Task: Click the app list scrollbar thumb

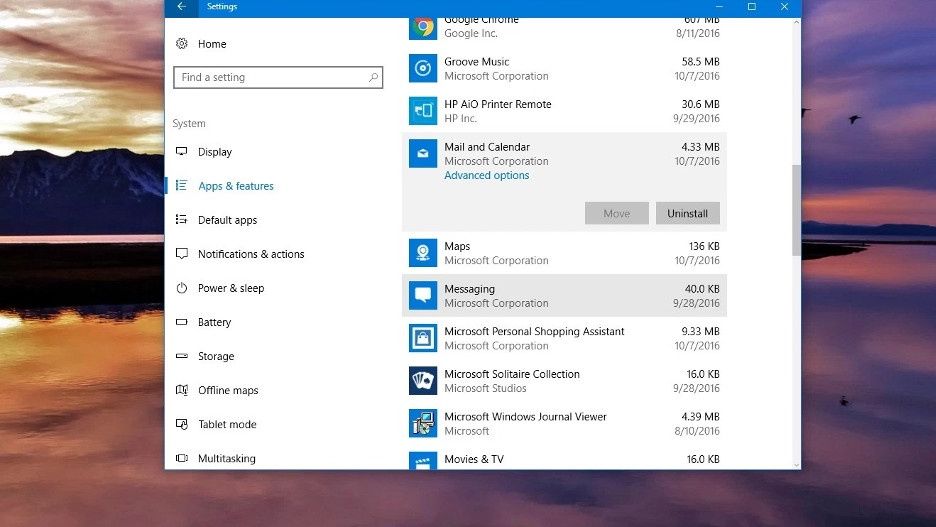Action: point(796,210)
